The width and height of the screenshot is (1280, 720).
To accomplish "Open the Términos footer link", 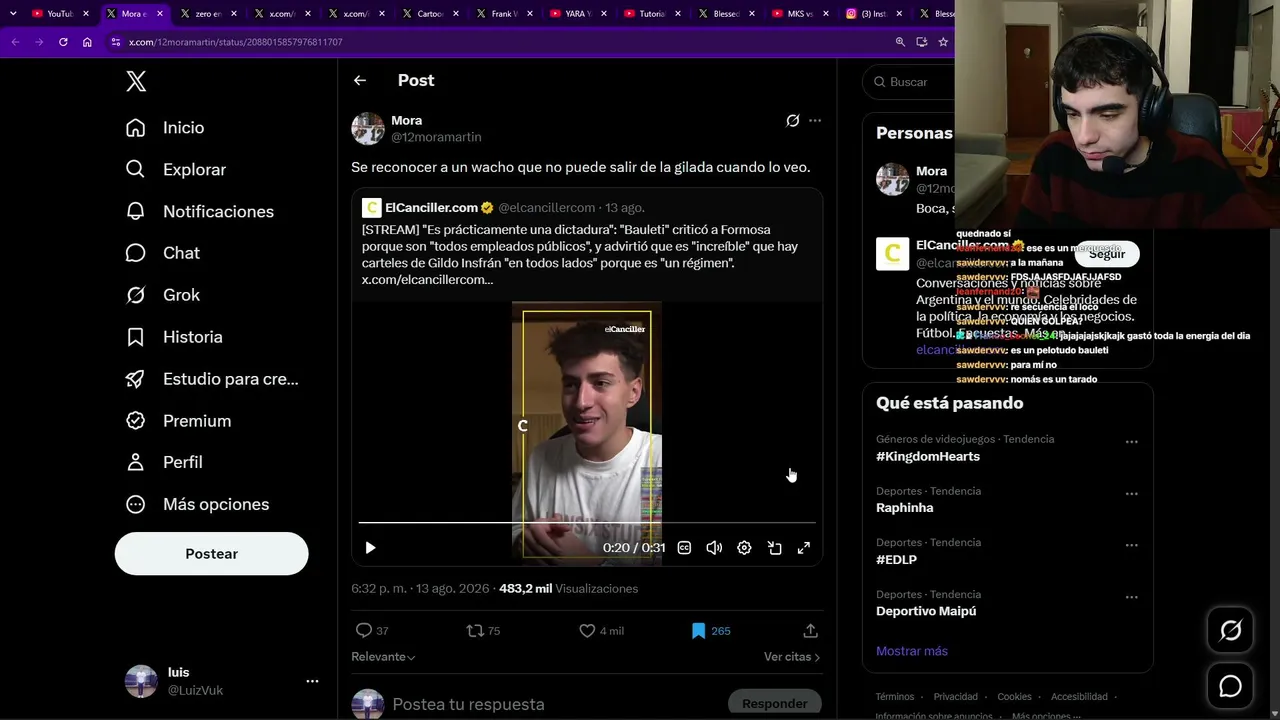I will tap(895, 697).
